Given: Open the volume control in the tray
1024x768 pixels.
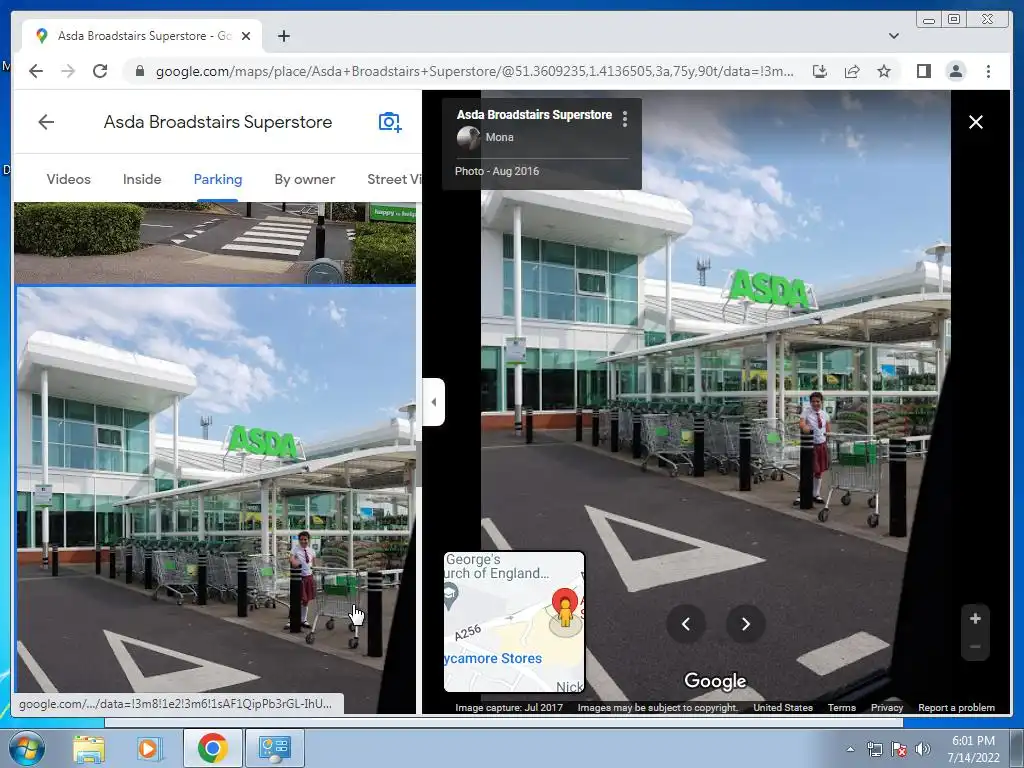Looking at the screenshot, I should pos(923,749).
